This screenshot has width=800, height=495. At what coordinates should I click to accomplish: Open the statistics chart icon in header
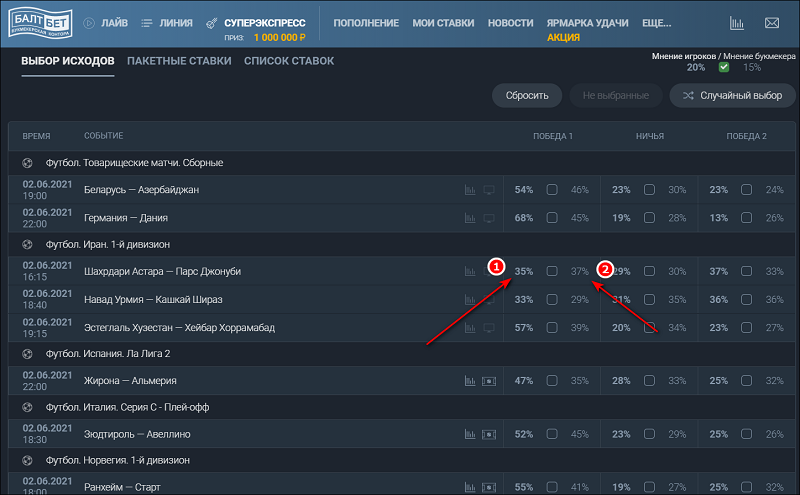[737, 22]
